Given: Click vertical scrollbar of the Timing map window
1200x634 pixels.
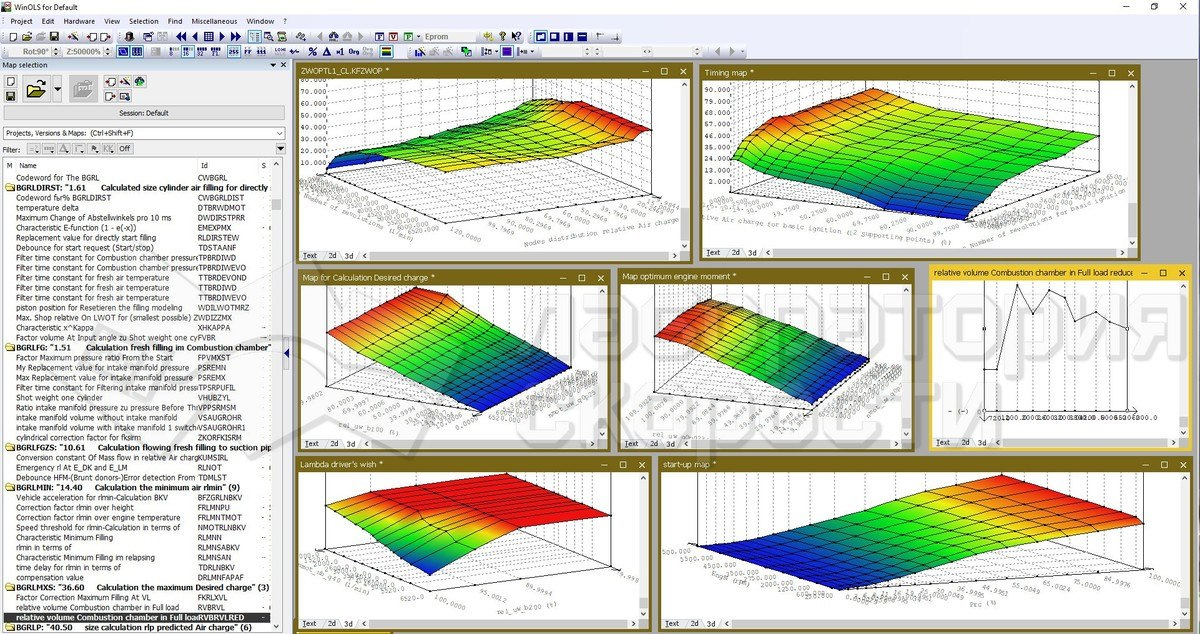Looking at the screenshot, I should click(x=1132, y=165).
